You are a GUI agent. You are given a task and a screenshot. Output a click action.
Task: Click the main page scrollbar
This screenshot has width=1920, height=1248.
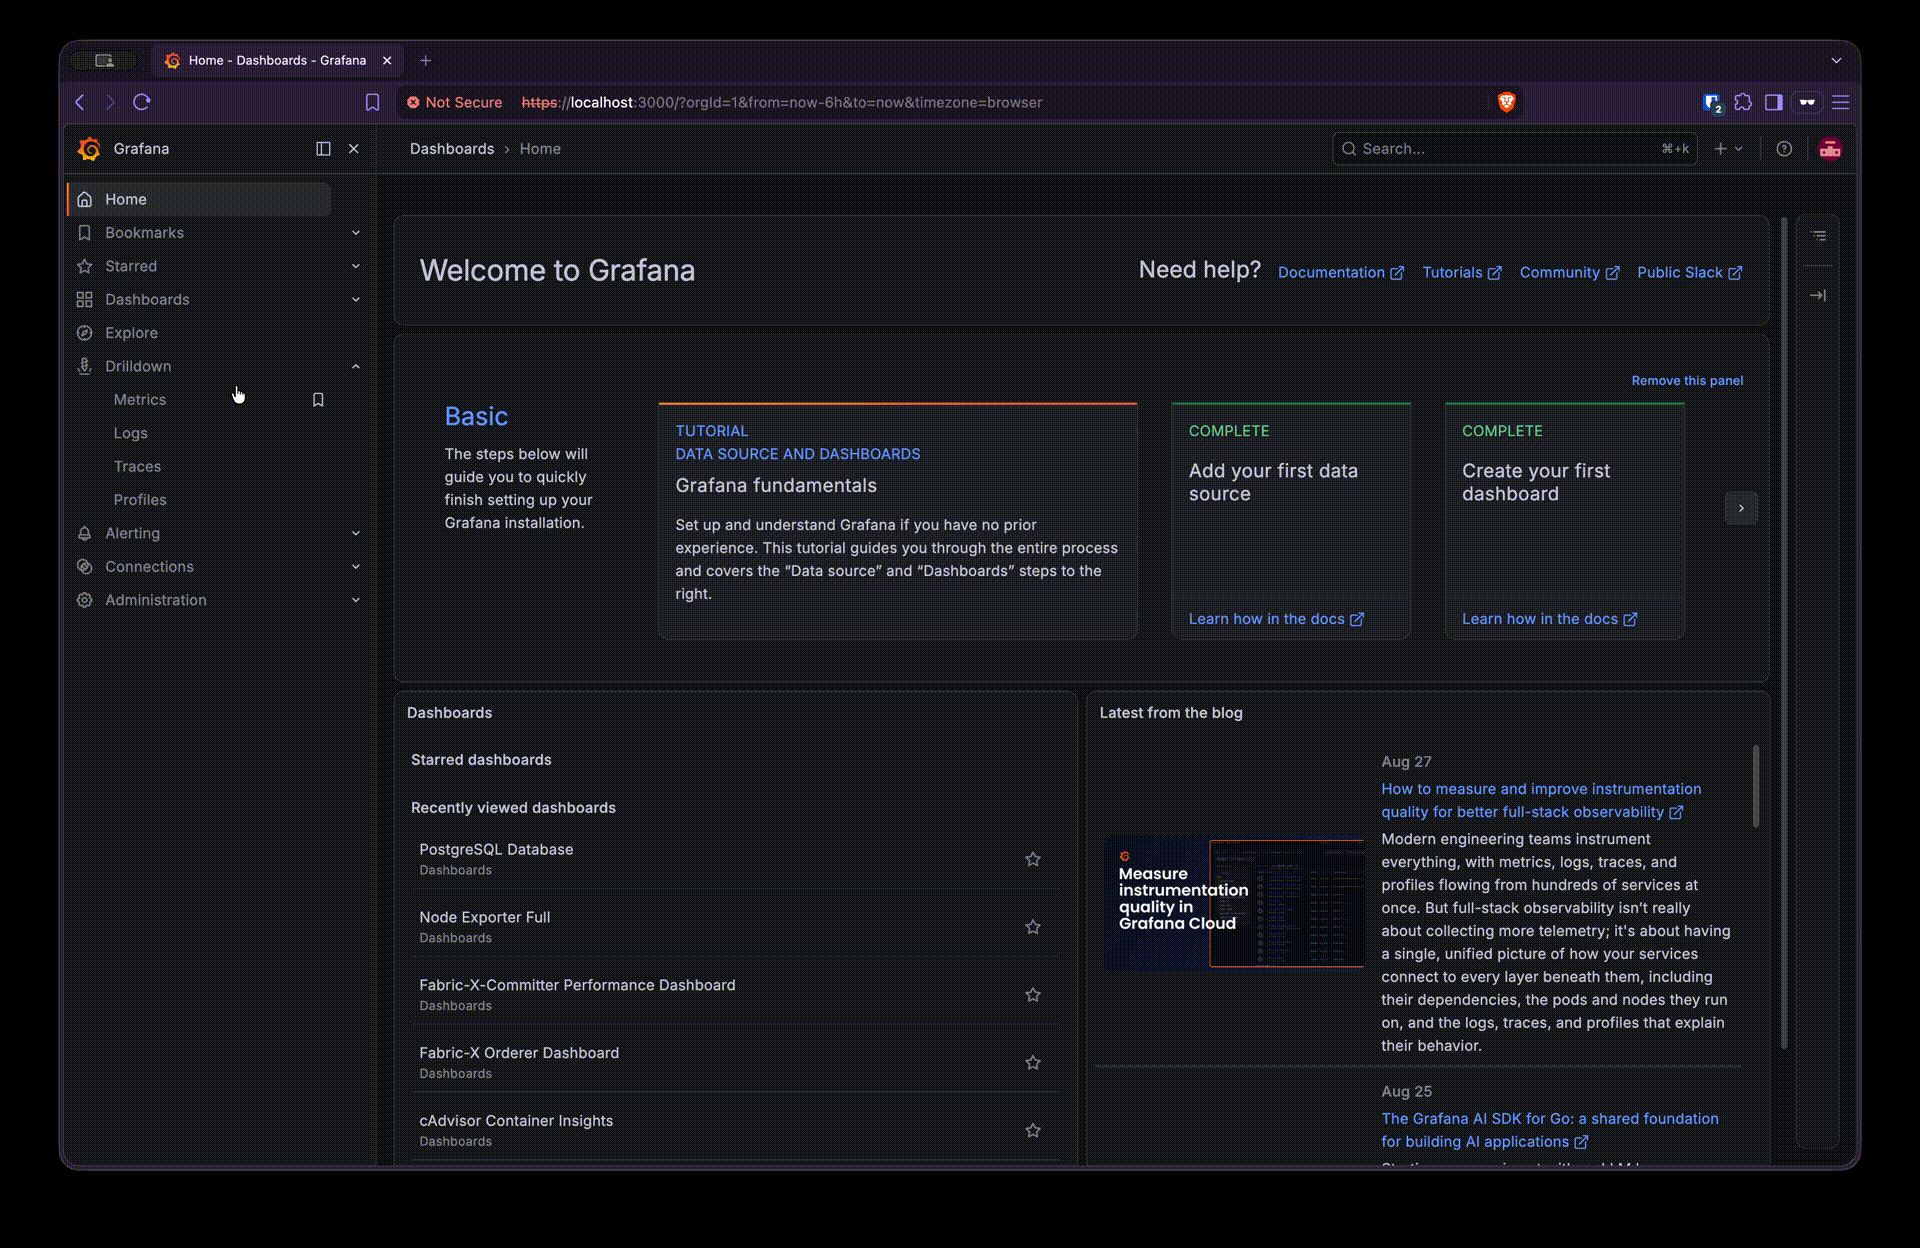point(1784,634)
